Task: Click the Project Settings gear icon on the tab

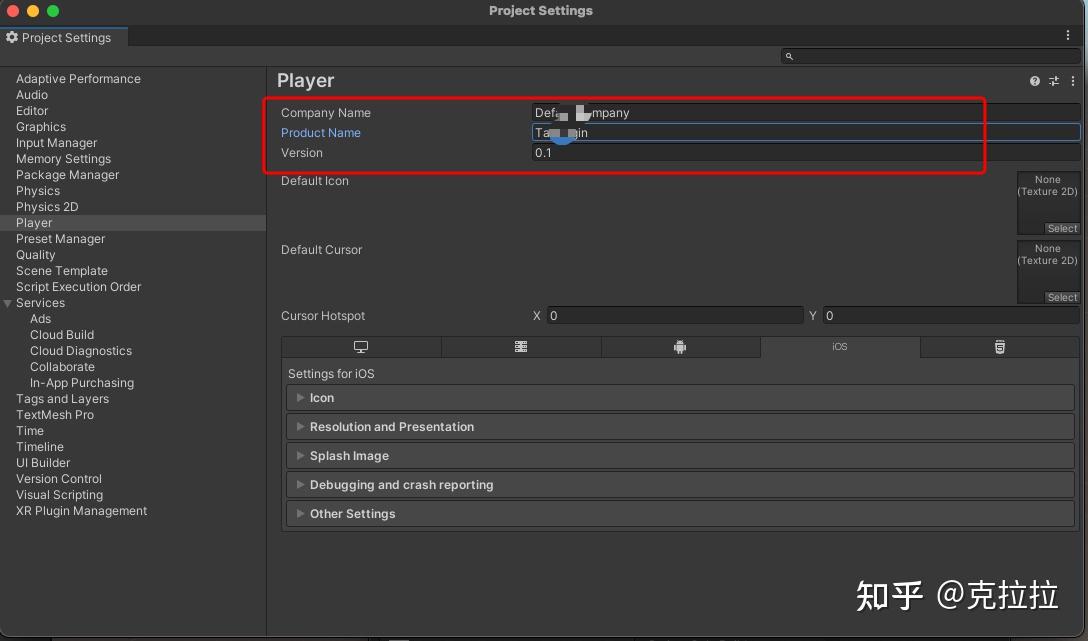Action: 12,37
